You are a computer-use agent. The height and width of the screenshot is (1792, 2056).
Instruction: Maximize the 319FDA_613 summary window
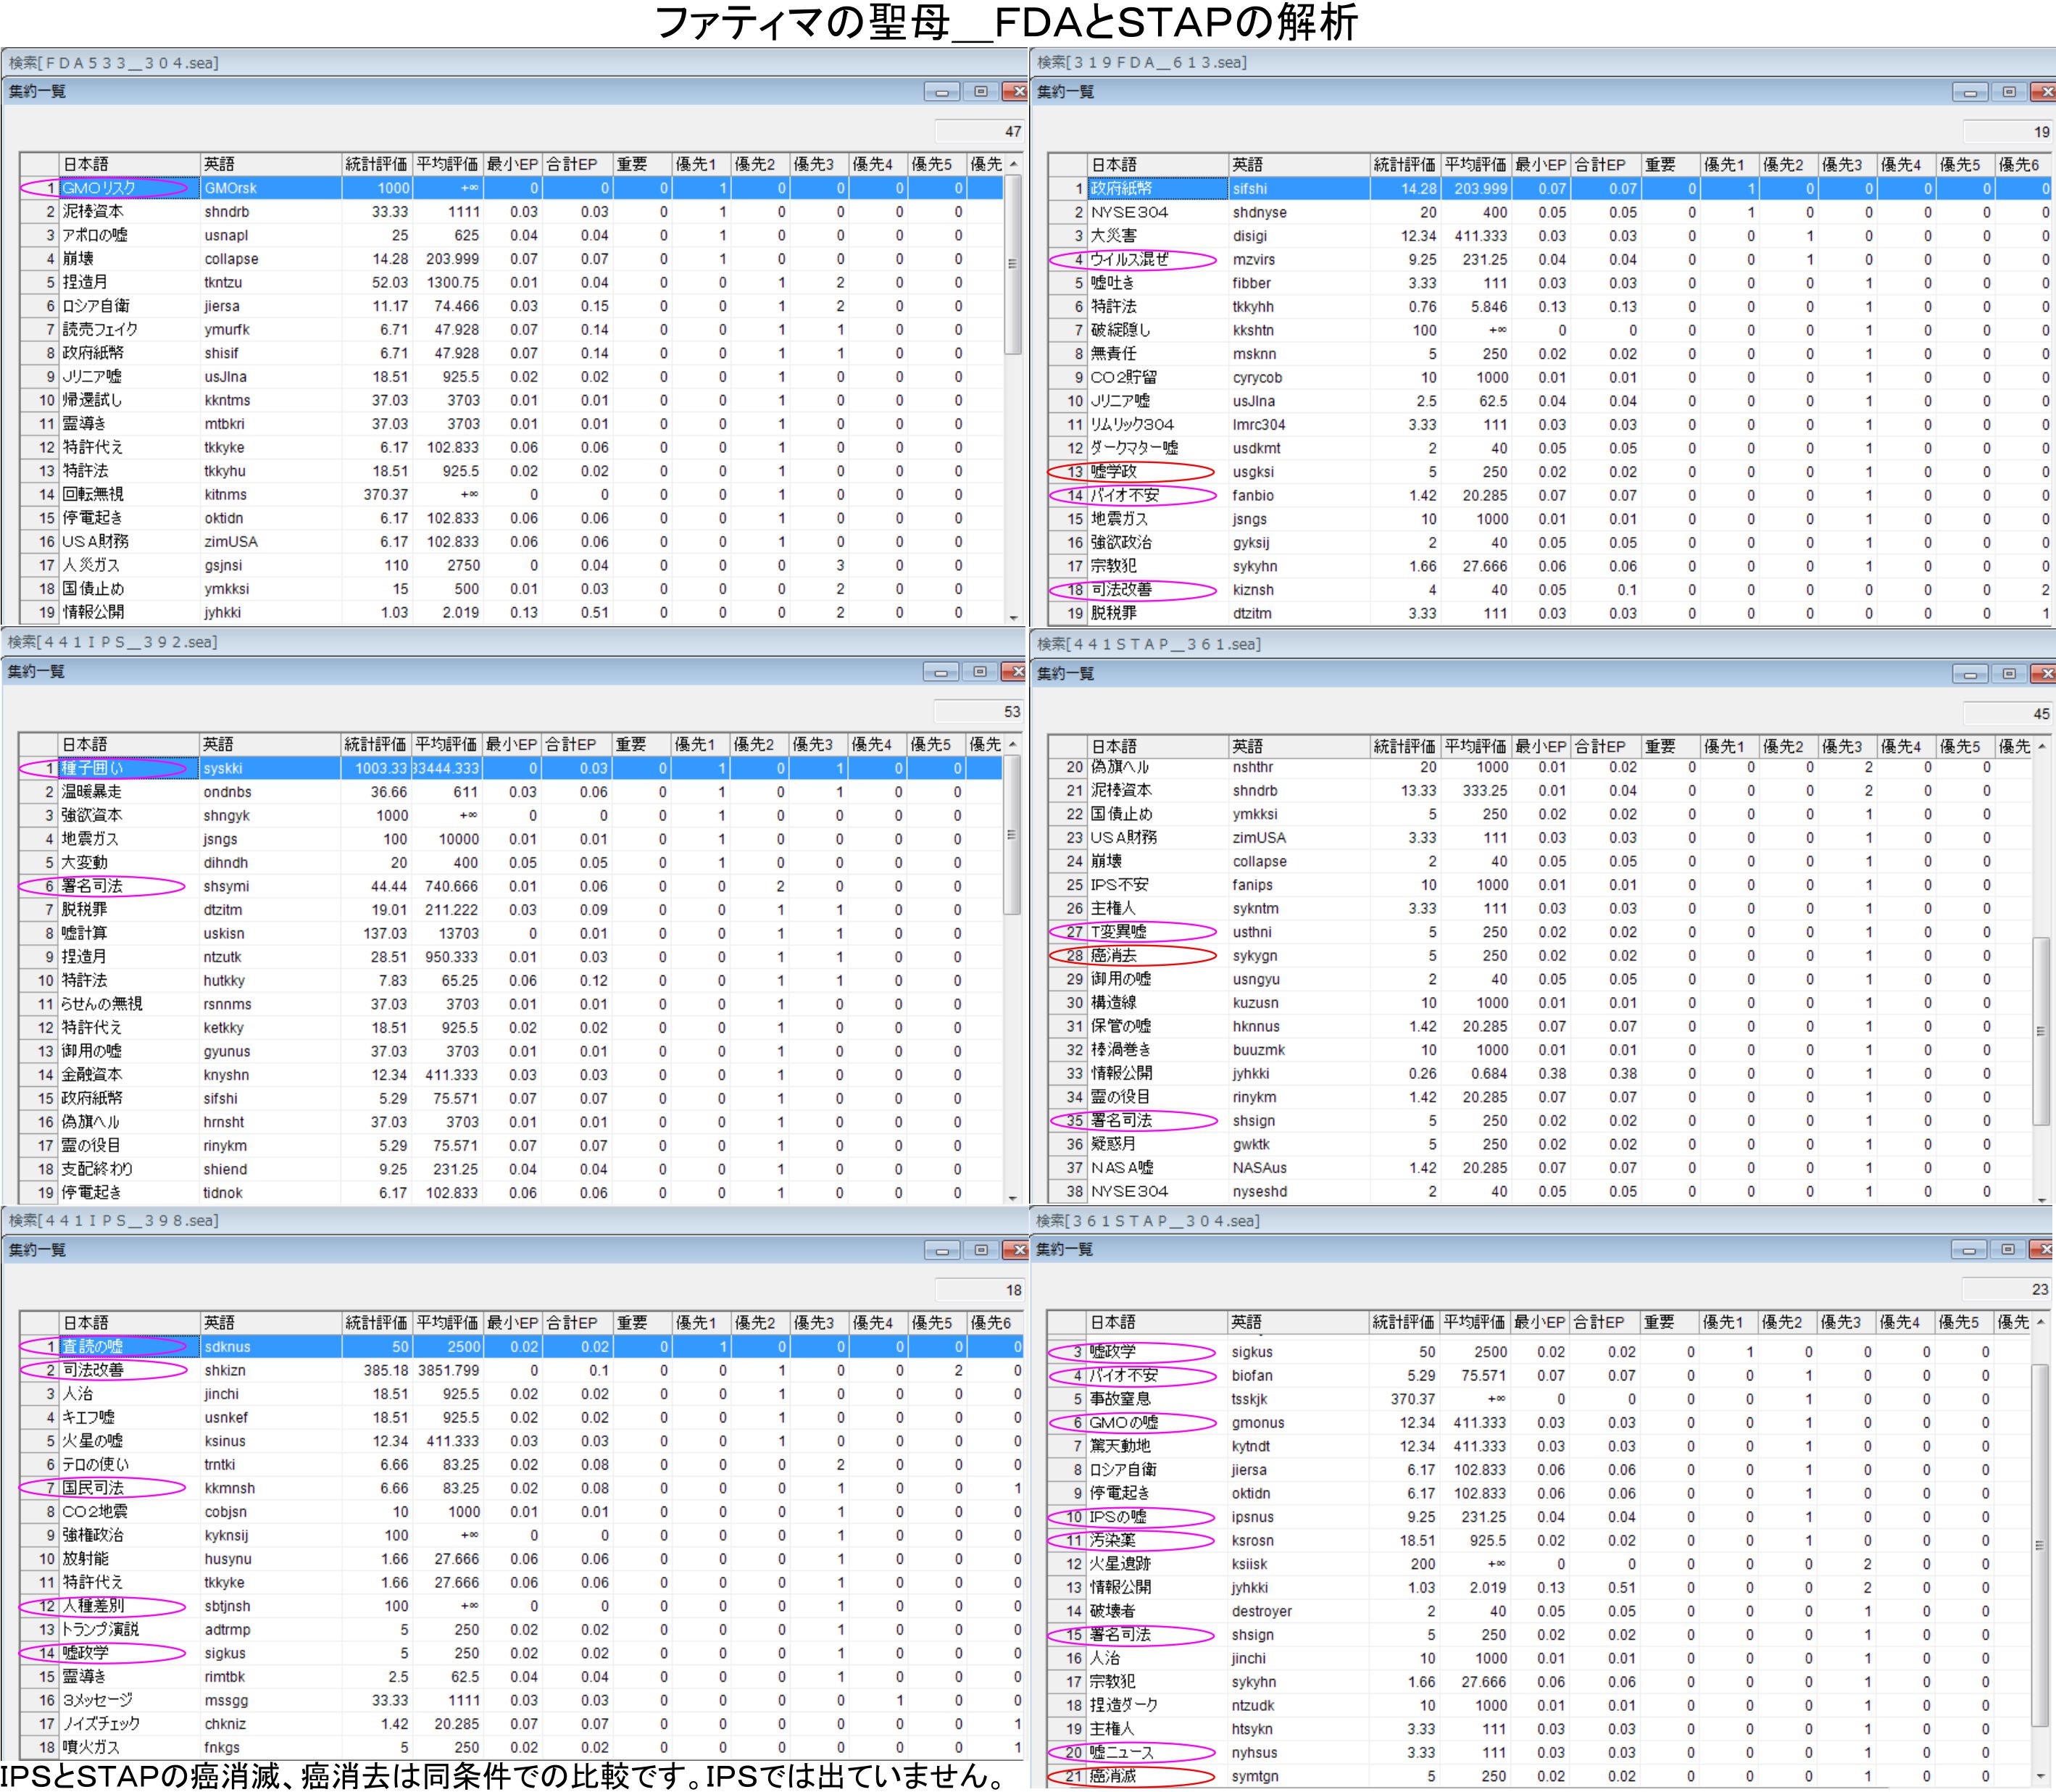(2008, 92)
